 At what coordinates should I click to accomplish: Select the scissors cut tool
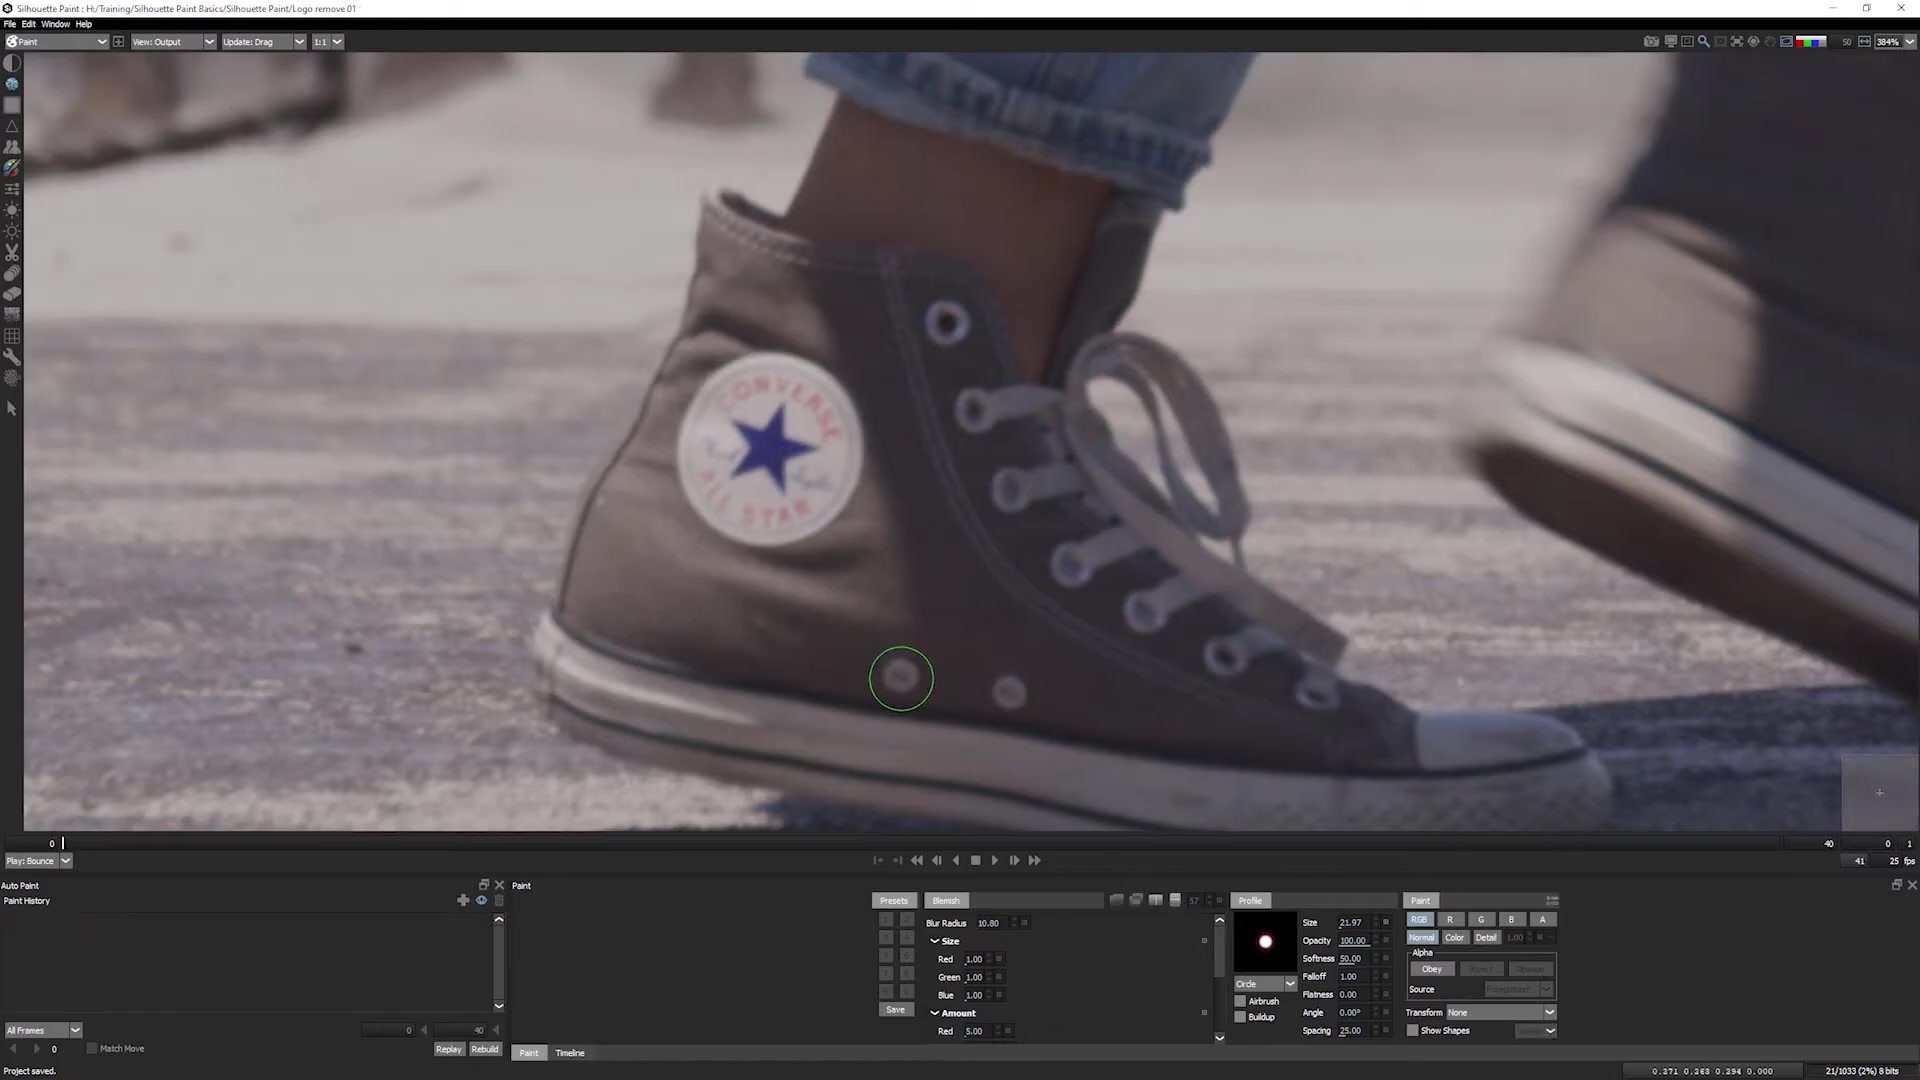coord(12,252)
